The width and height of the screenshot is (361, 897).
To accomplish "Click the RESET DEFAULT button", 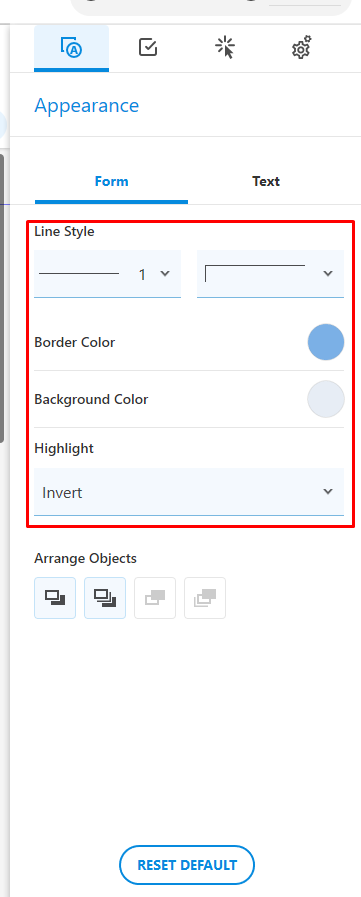I will (x=187, y=864).
